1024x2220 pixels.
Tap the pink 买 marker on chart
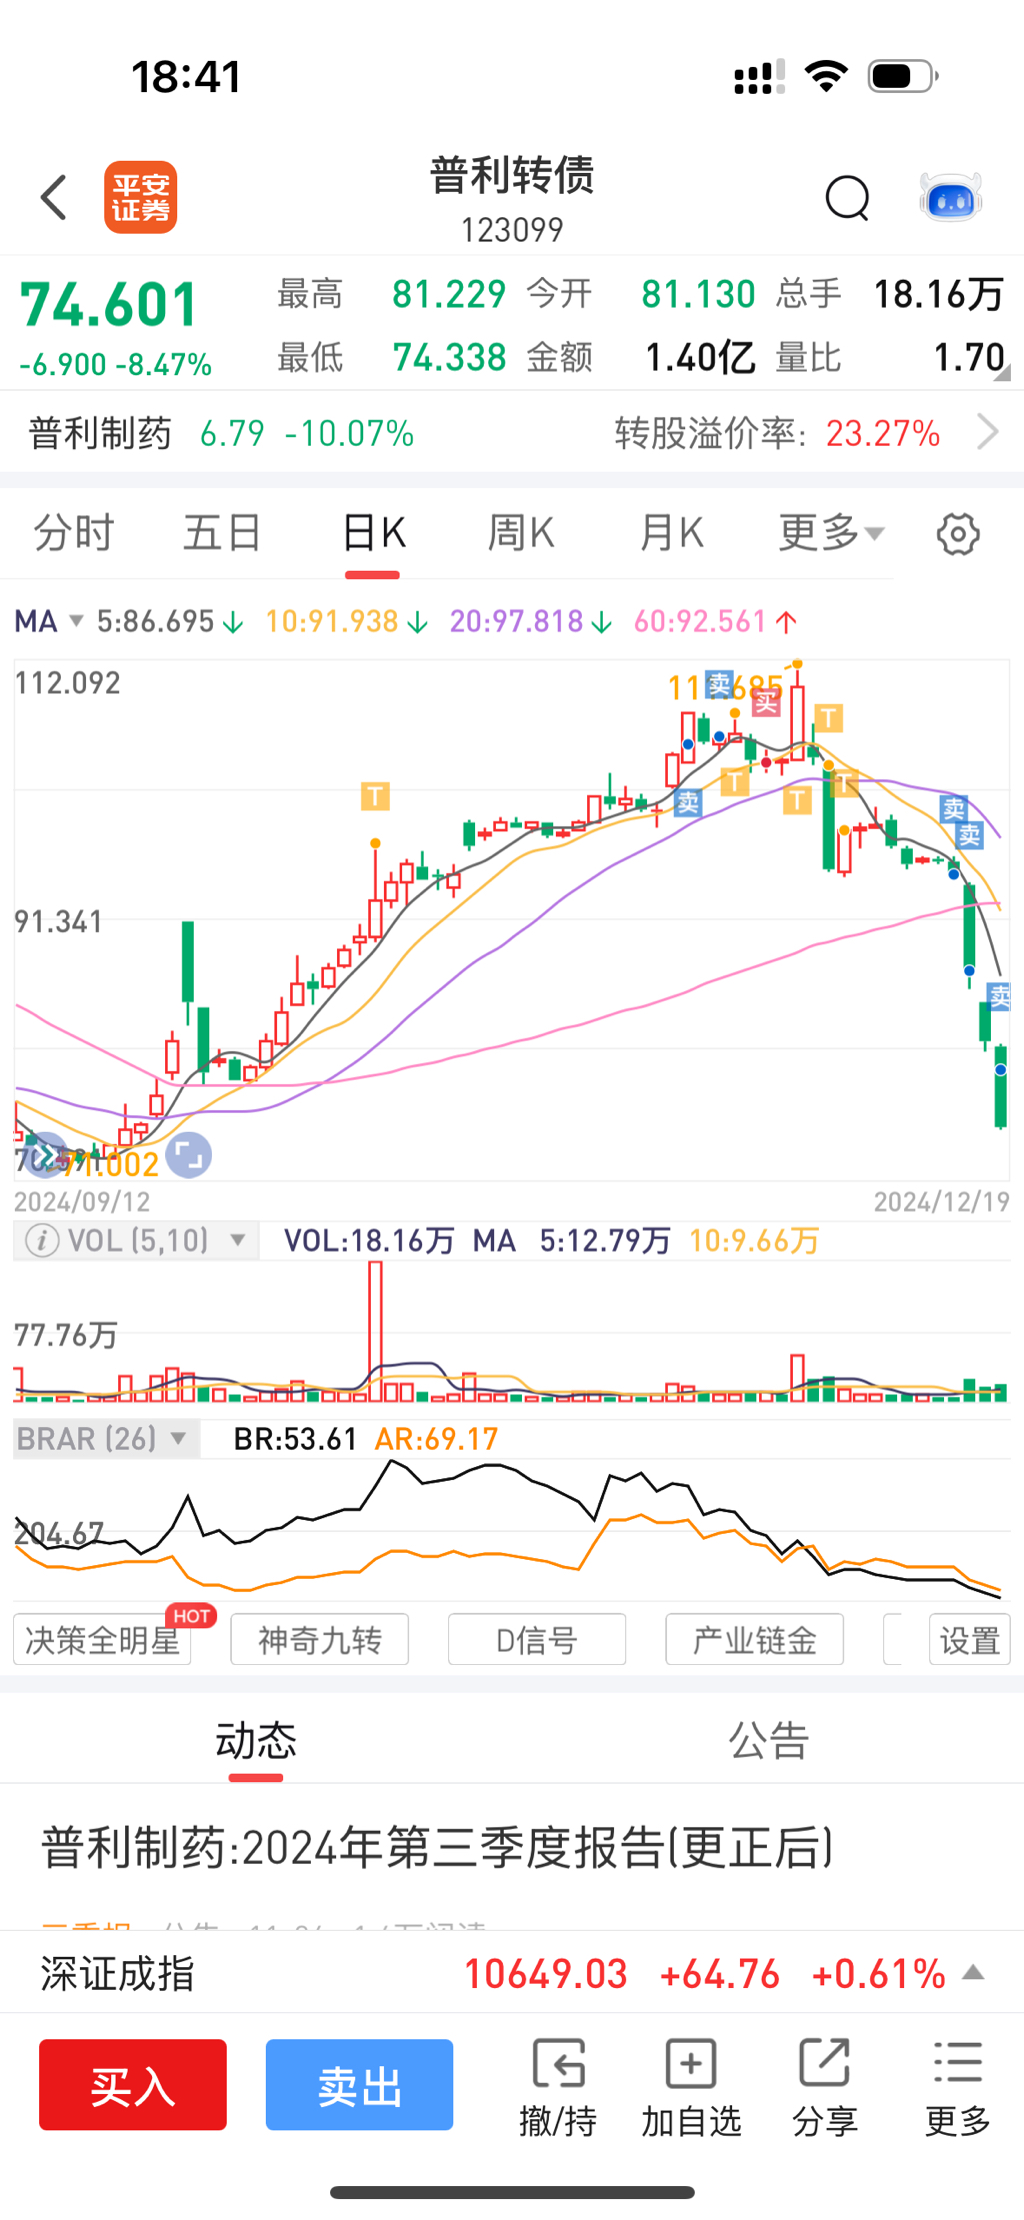[x=766, y=703]
